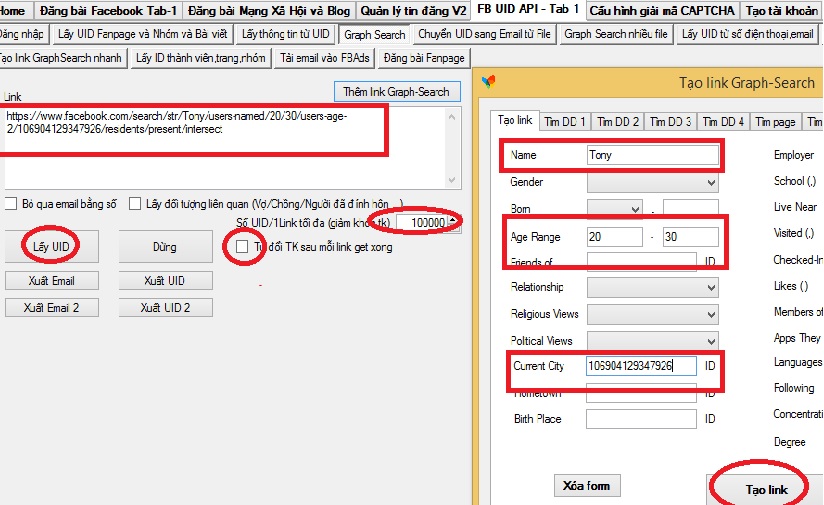Switch to Tìm DD 1 tab
The image size is (824, 505).
pos(564,122)
